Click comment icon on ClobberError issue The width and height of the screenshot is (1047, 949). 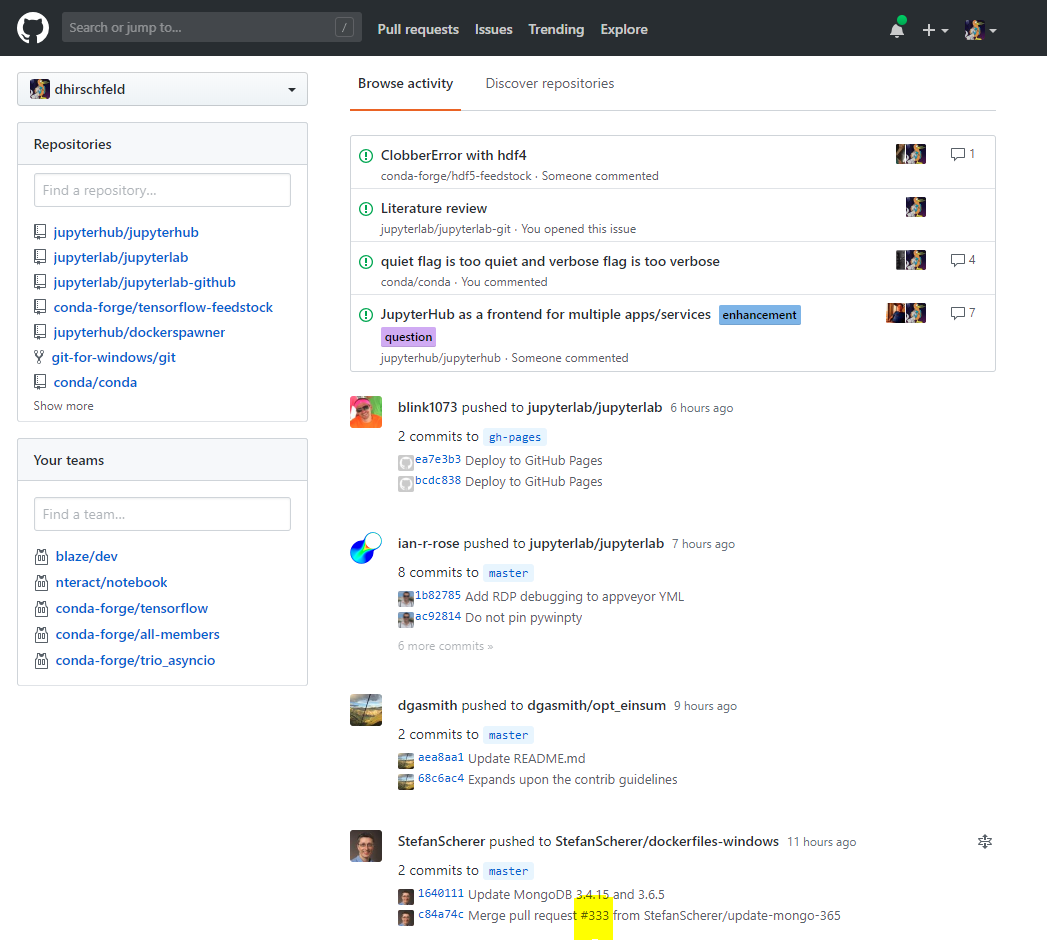958,154
